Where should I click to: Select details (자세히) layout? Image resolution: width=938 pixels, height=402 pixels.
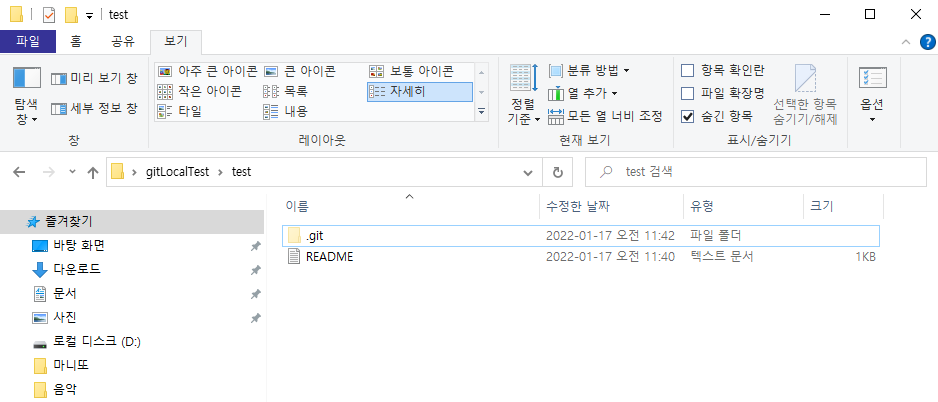pos(419,92)
